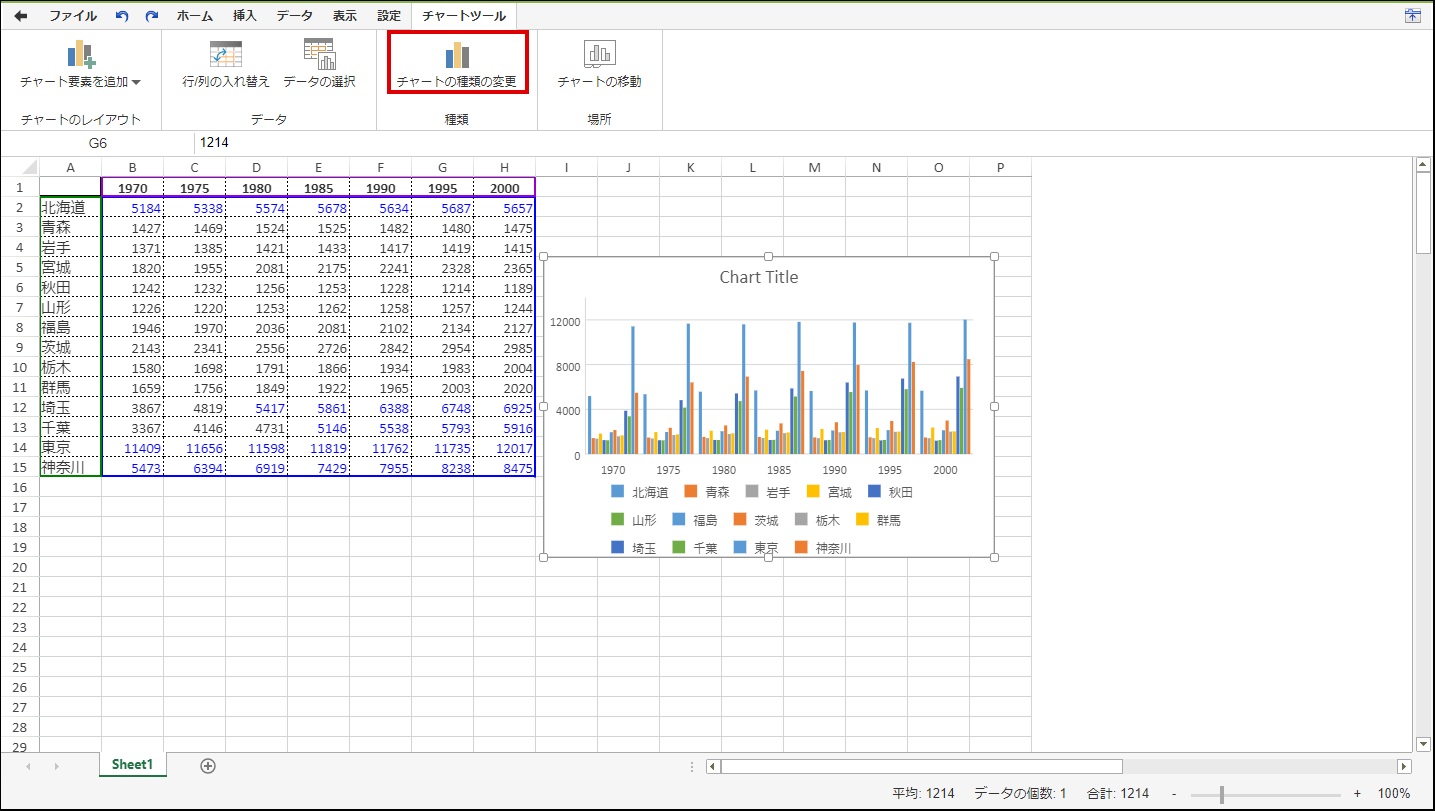
Task: Click 北海道 legend entry in chart
Action: pyautogui.click(x=640, y=492)
